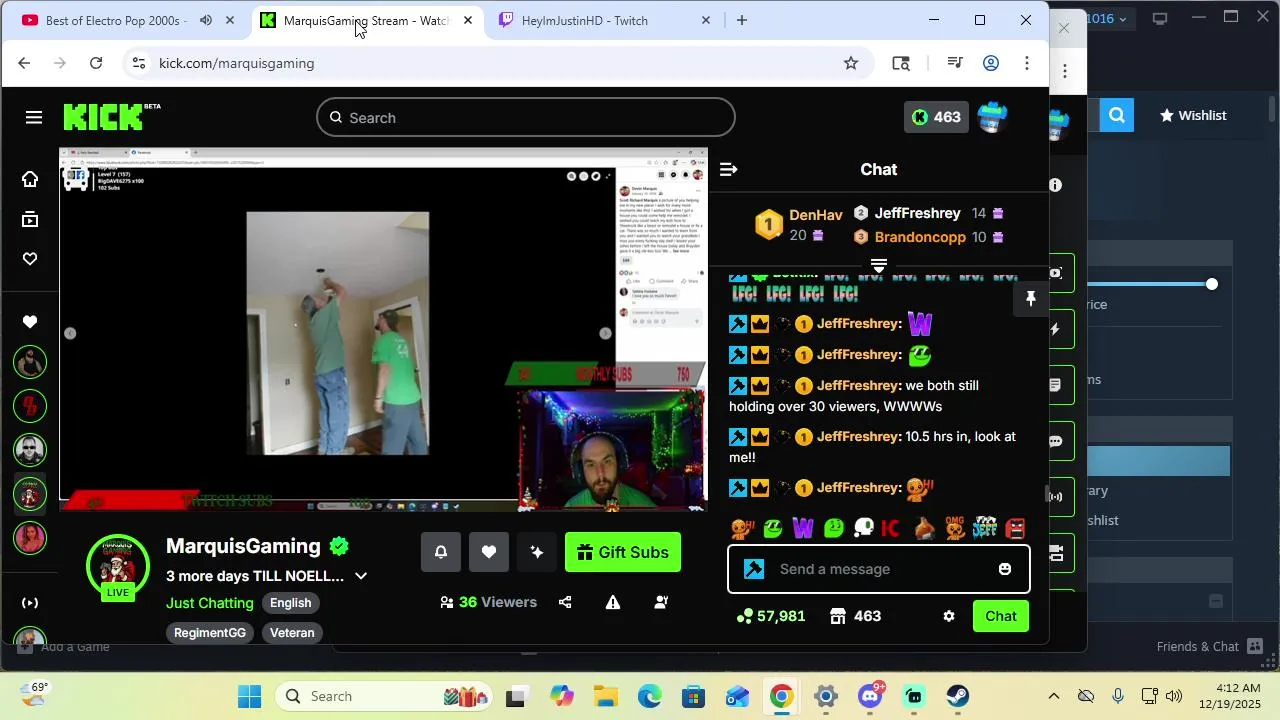Screen dimensions: 1280x720
Task: Open Steam from the Windows taskbar
Action: [x=958, y=696]
